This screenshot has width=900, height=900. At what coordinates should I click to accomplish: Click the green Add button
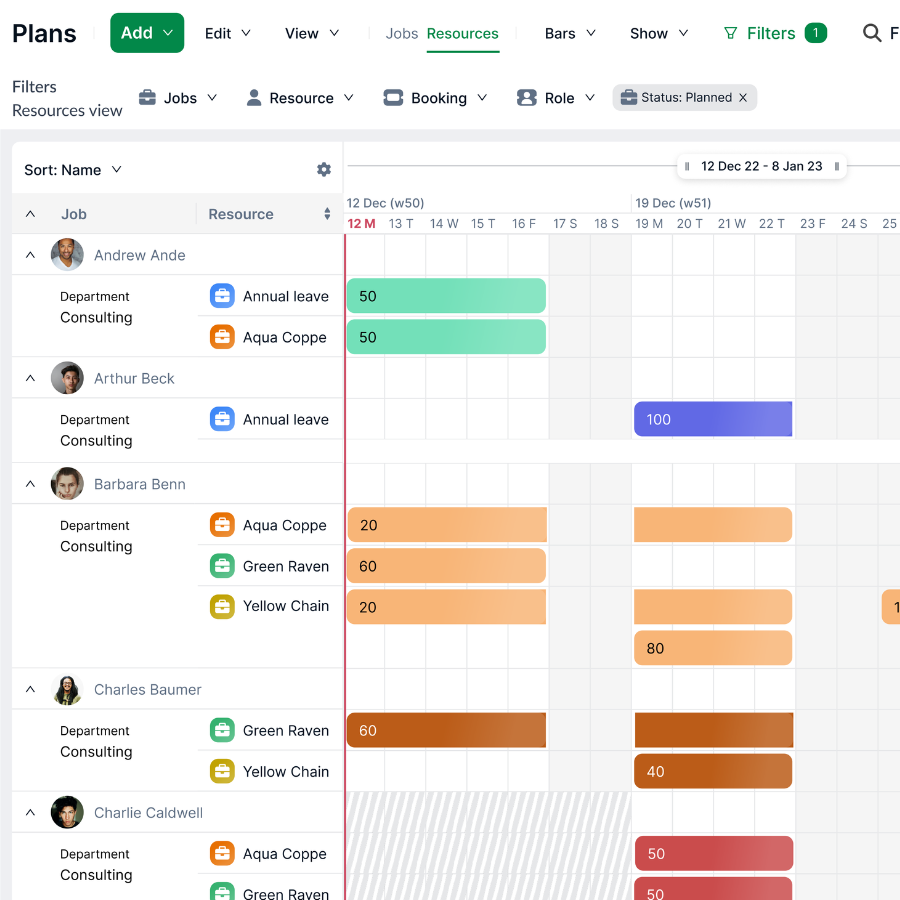point(146,32)
